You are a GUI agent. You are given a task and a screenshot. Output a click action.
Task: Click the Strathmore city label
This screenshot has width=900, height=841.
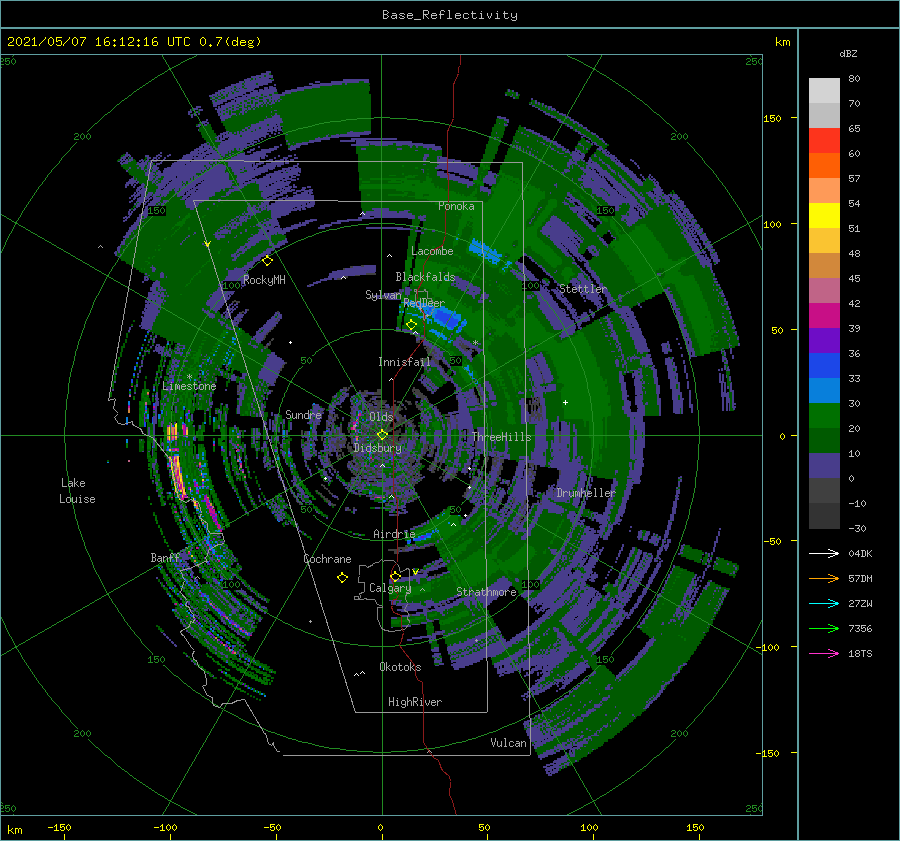pyautogui.click(x=486, y=592)
